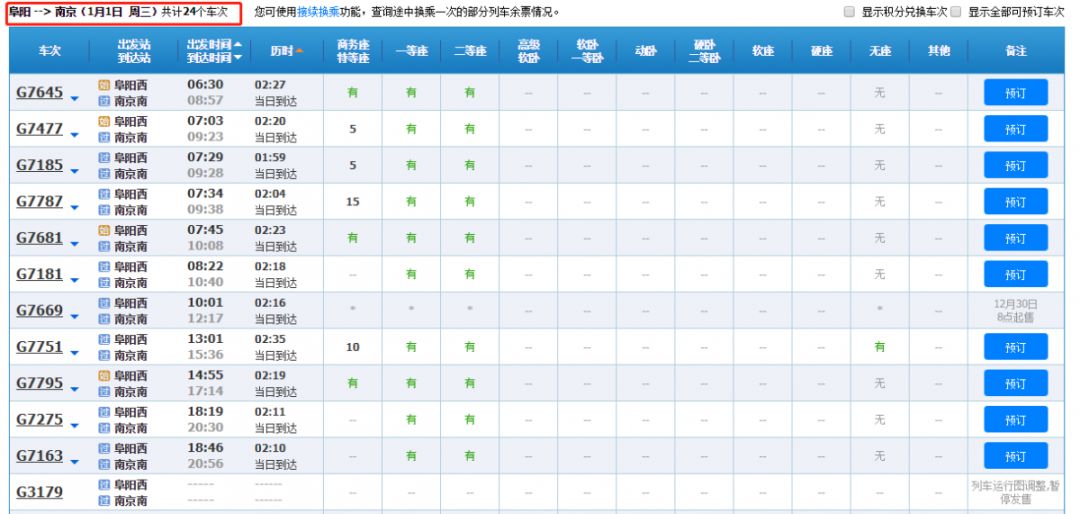The height and width of the screenshot is (514, 1080).
Task: Select business seat count 15 for G7787
Action: [353, 202]
